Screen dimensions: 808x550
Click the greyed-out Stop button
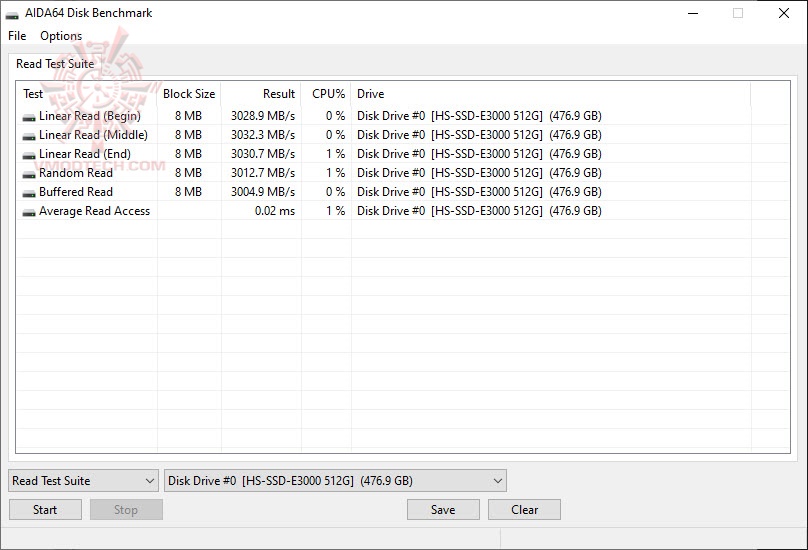coord(126,509)
